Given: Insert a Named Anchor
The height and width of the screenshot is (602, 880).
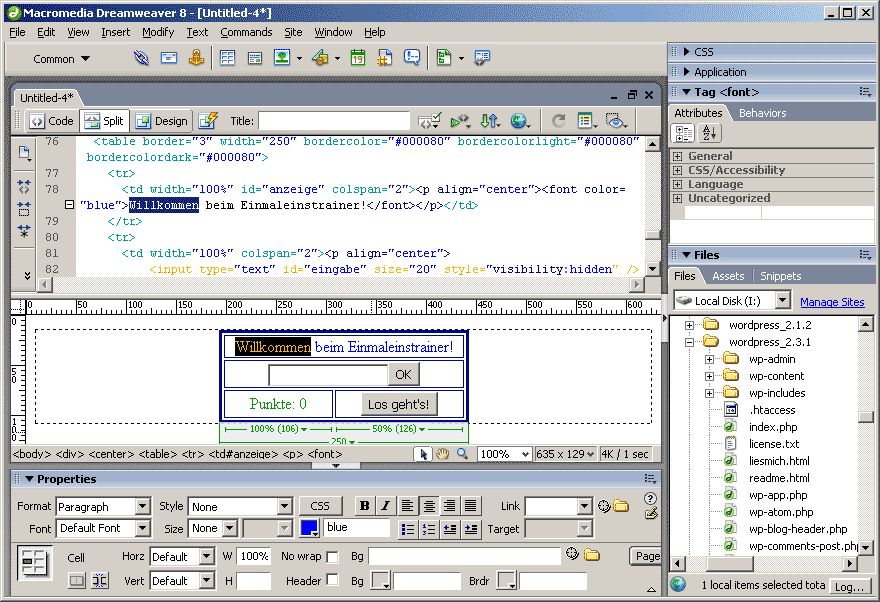Looking at the screenshot, I should click(196, 58).
